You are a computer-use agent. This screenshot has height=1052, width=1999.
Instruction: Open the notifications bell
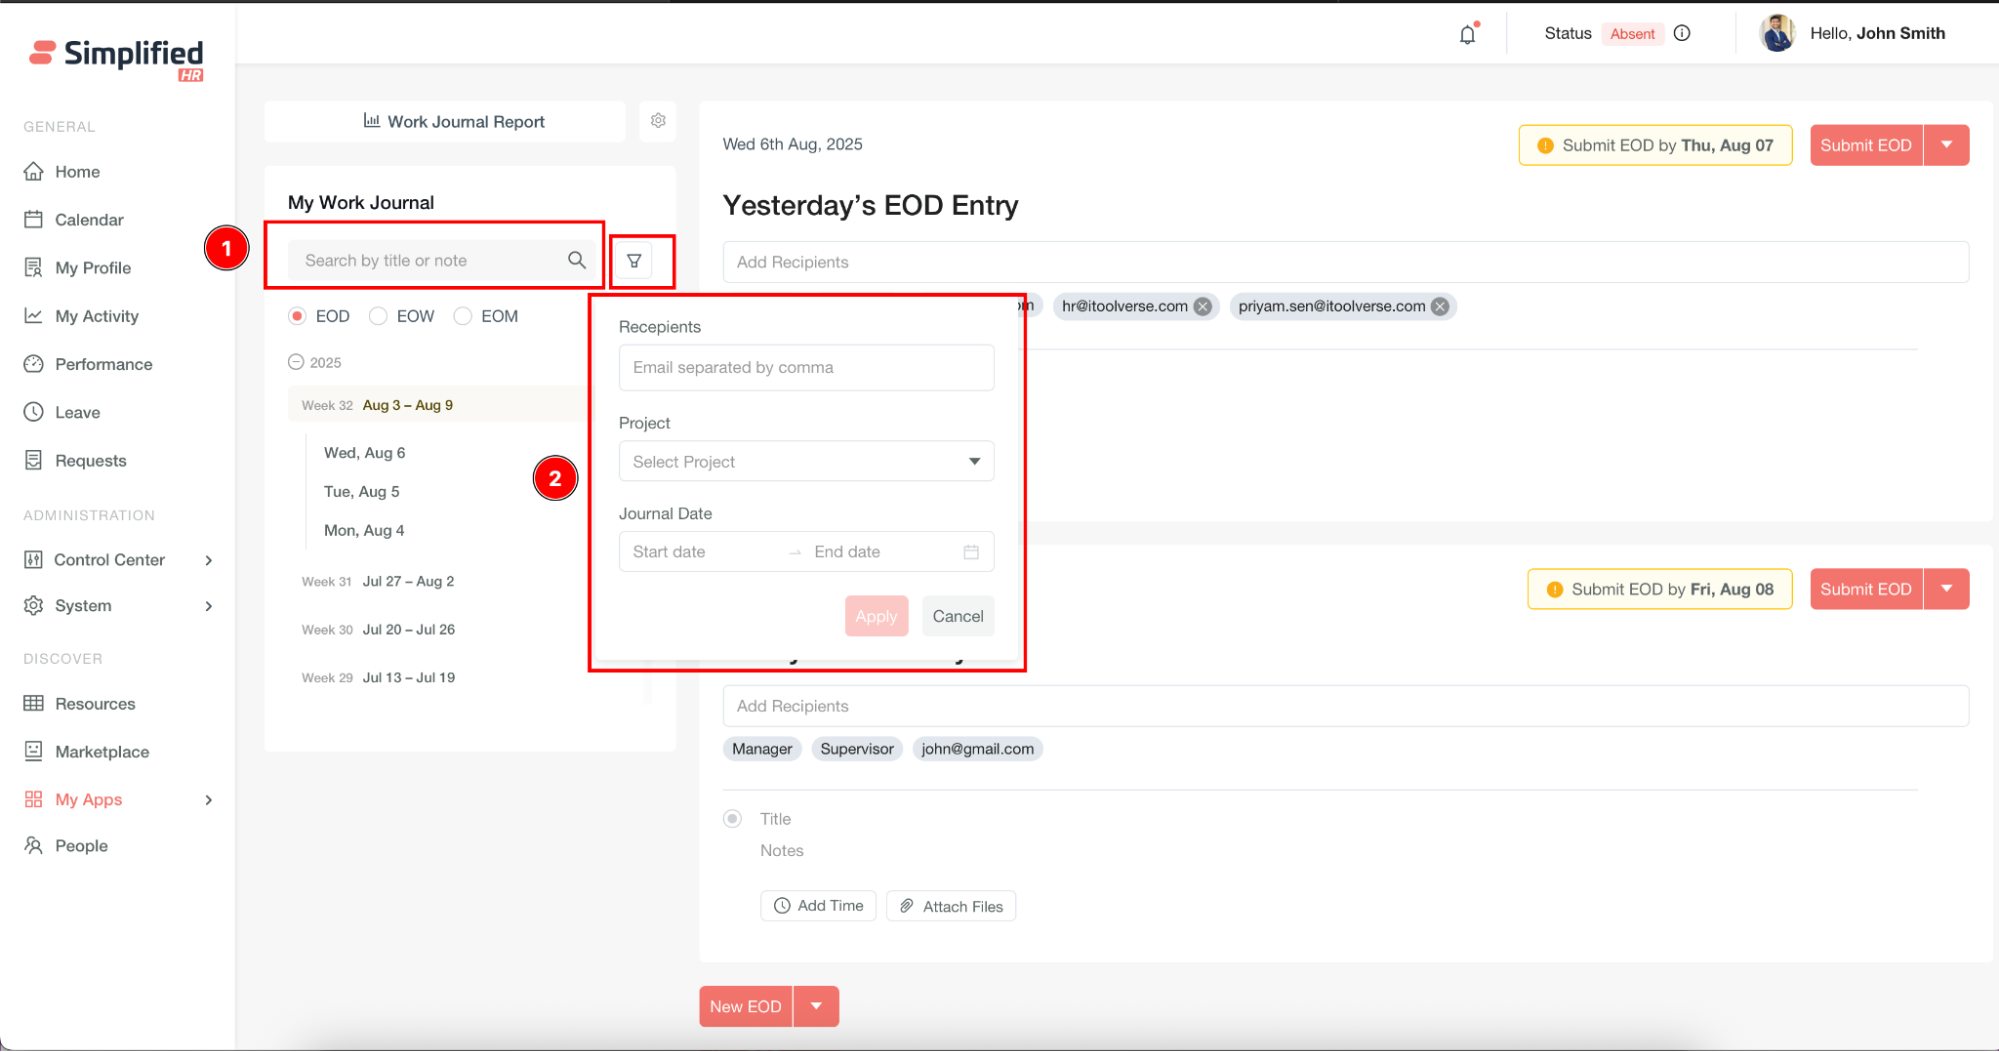[x=1467, y=35]
